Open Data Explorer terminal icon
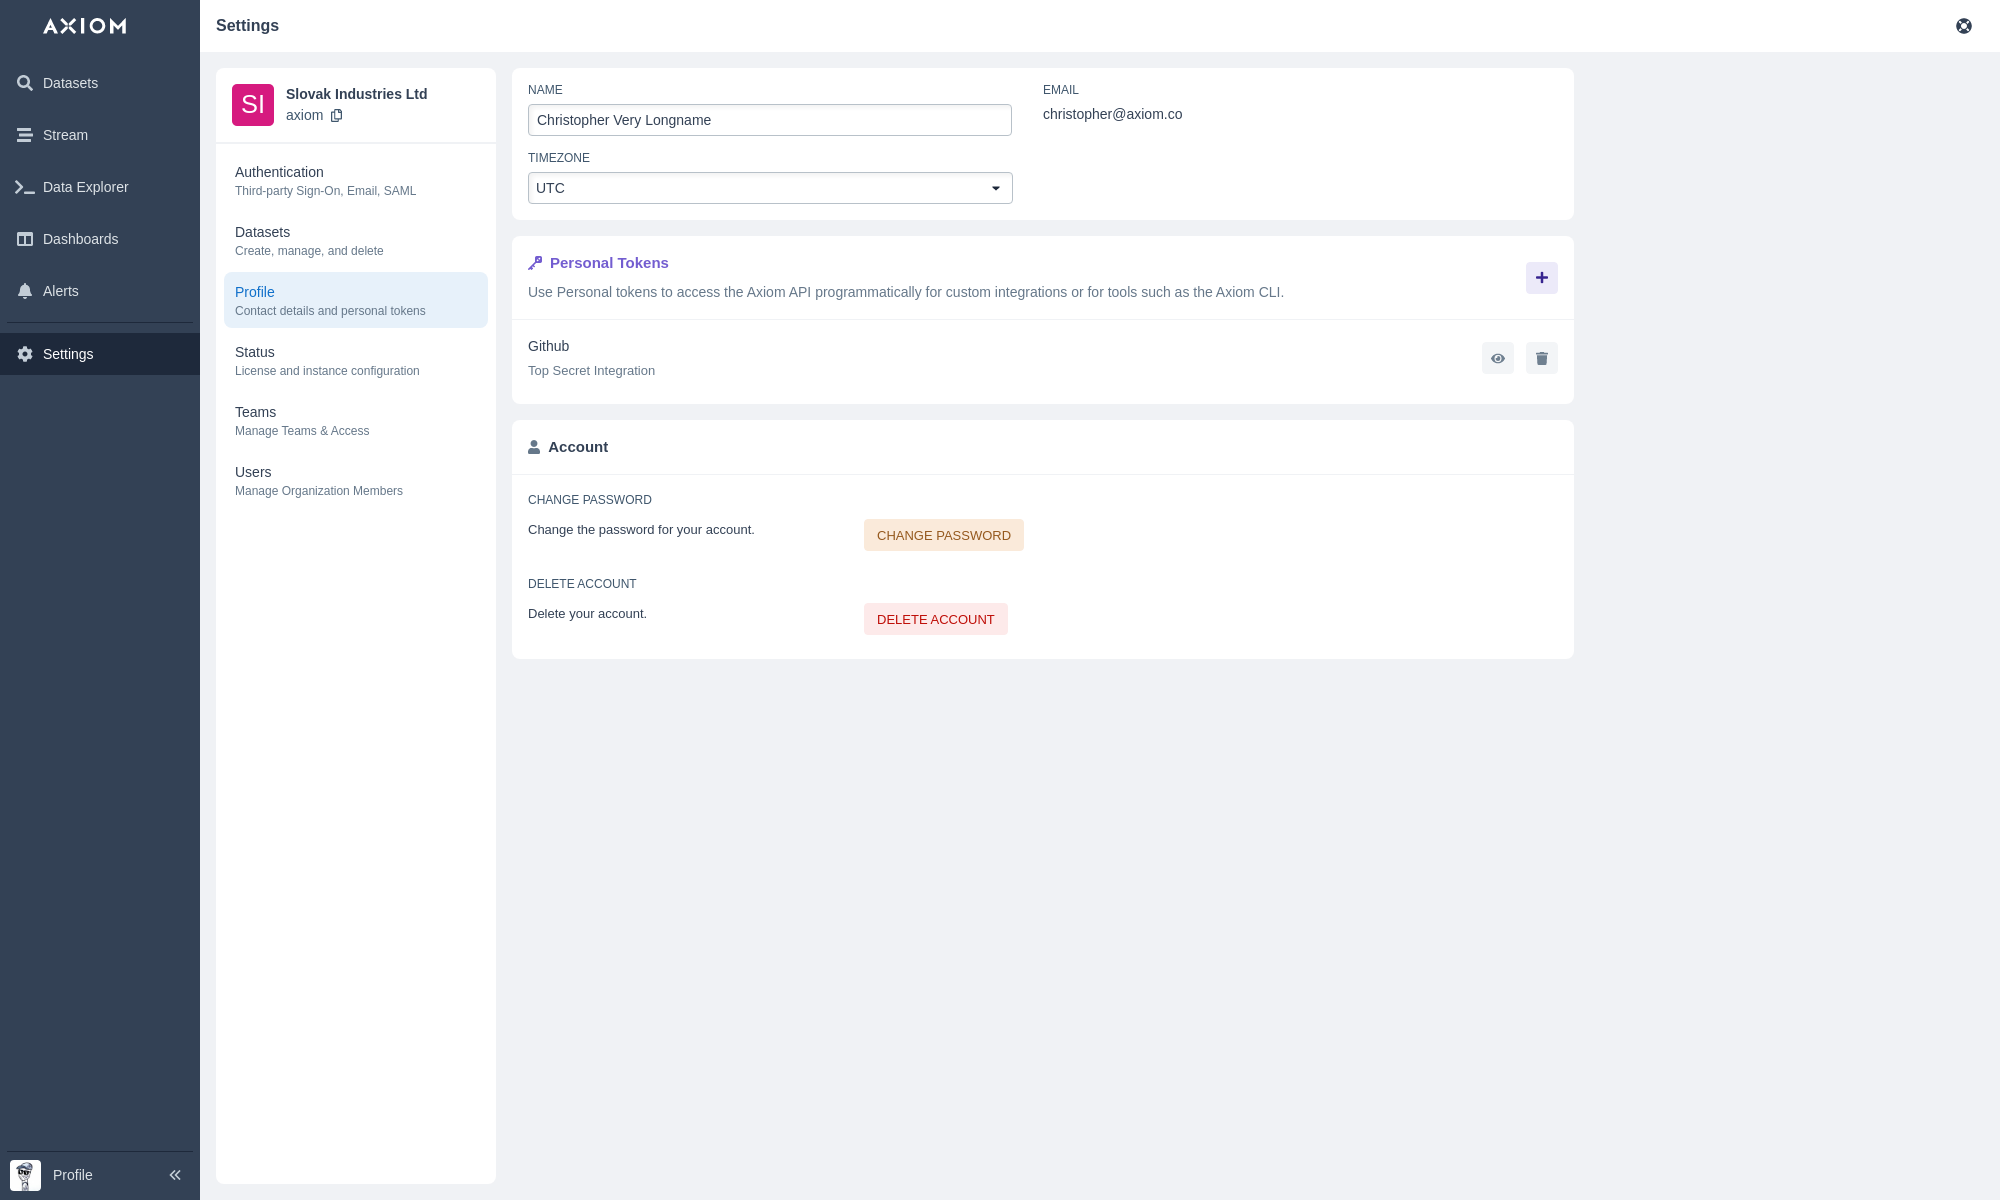Image resolution: width=2000 pixels, height=1200 pixels. tap(25, 187)
